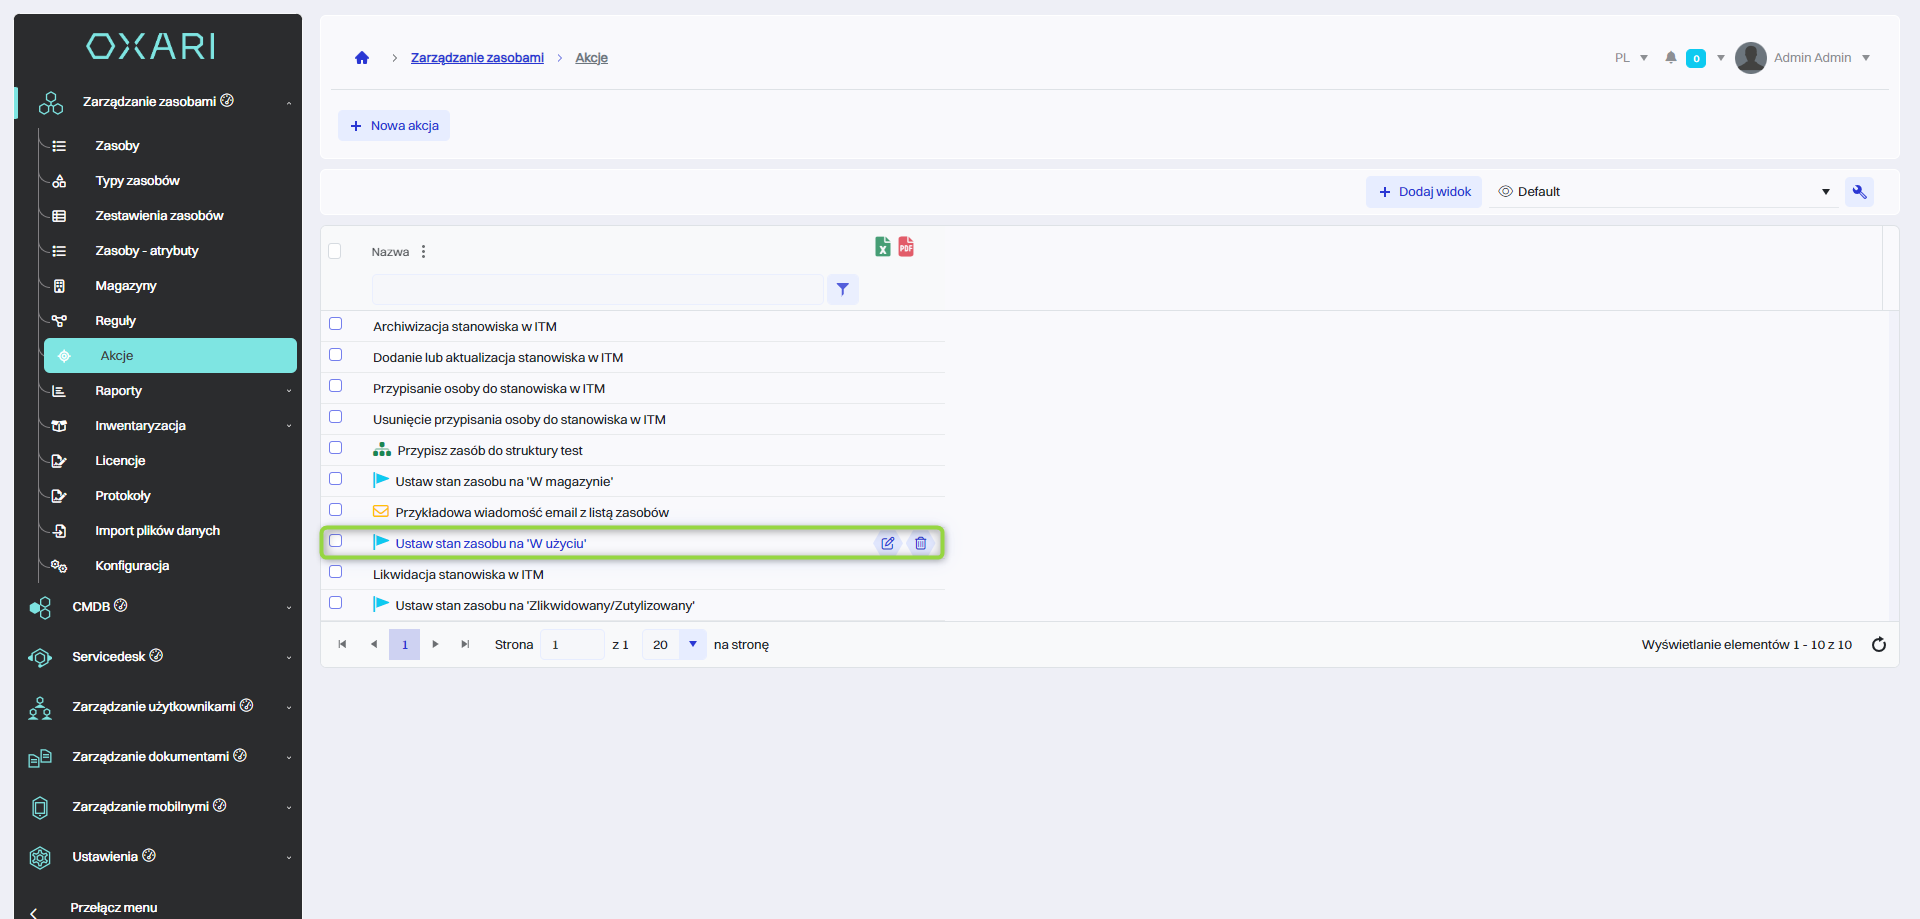Select all rows with header checkbox
The image size is (1920, 919).
coord(335,251)
